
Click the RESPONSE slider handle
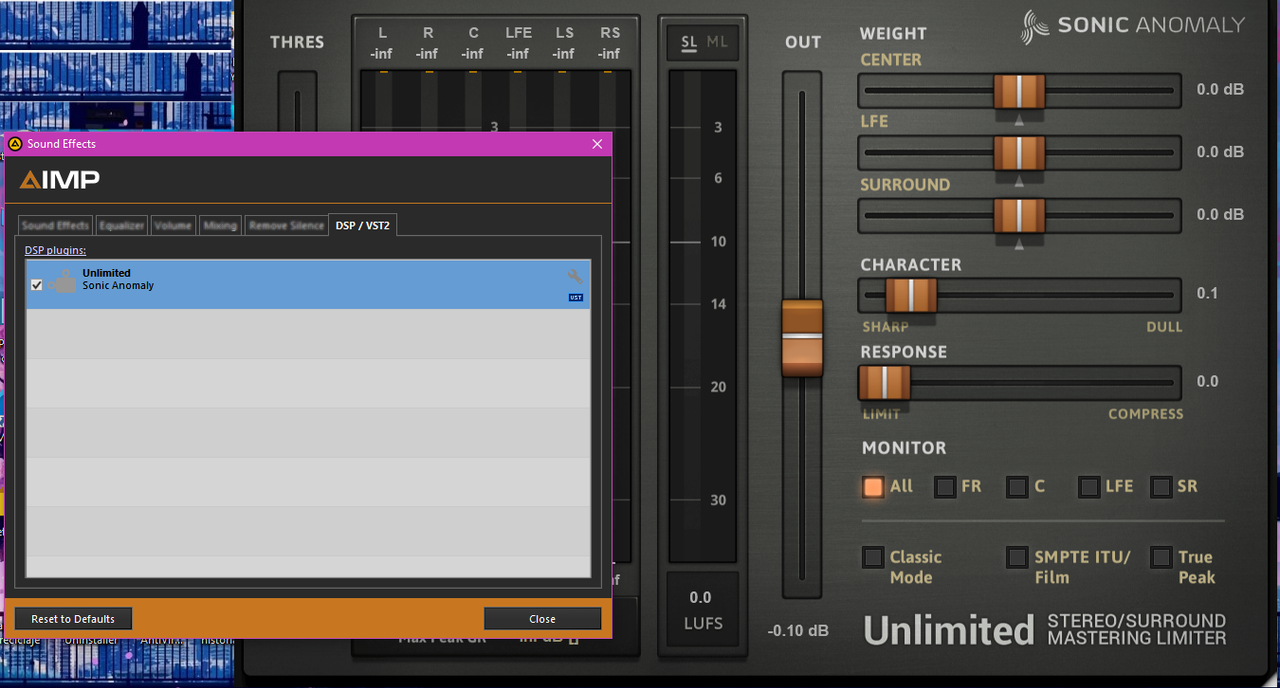[884, 383]
